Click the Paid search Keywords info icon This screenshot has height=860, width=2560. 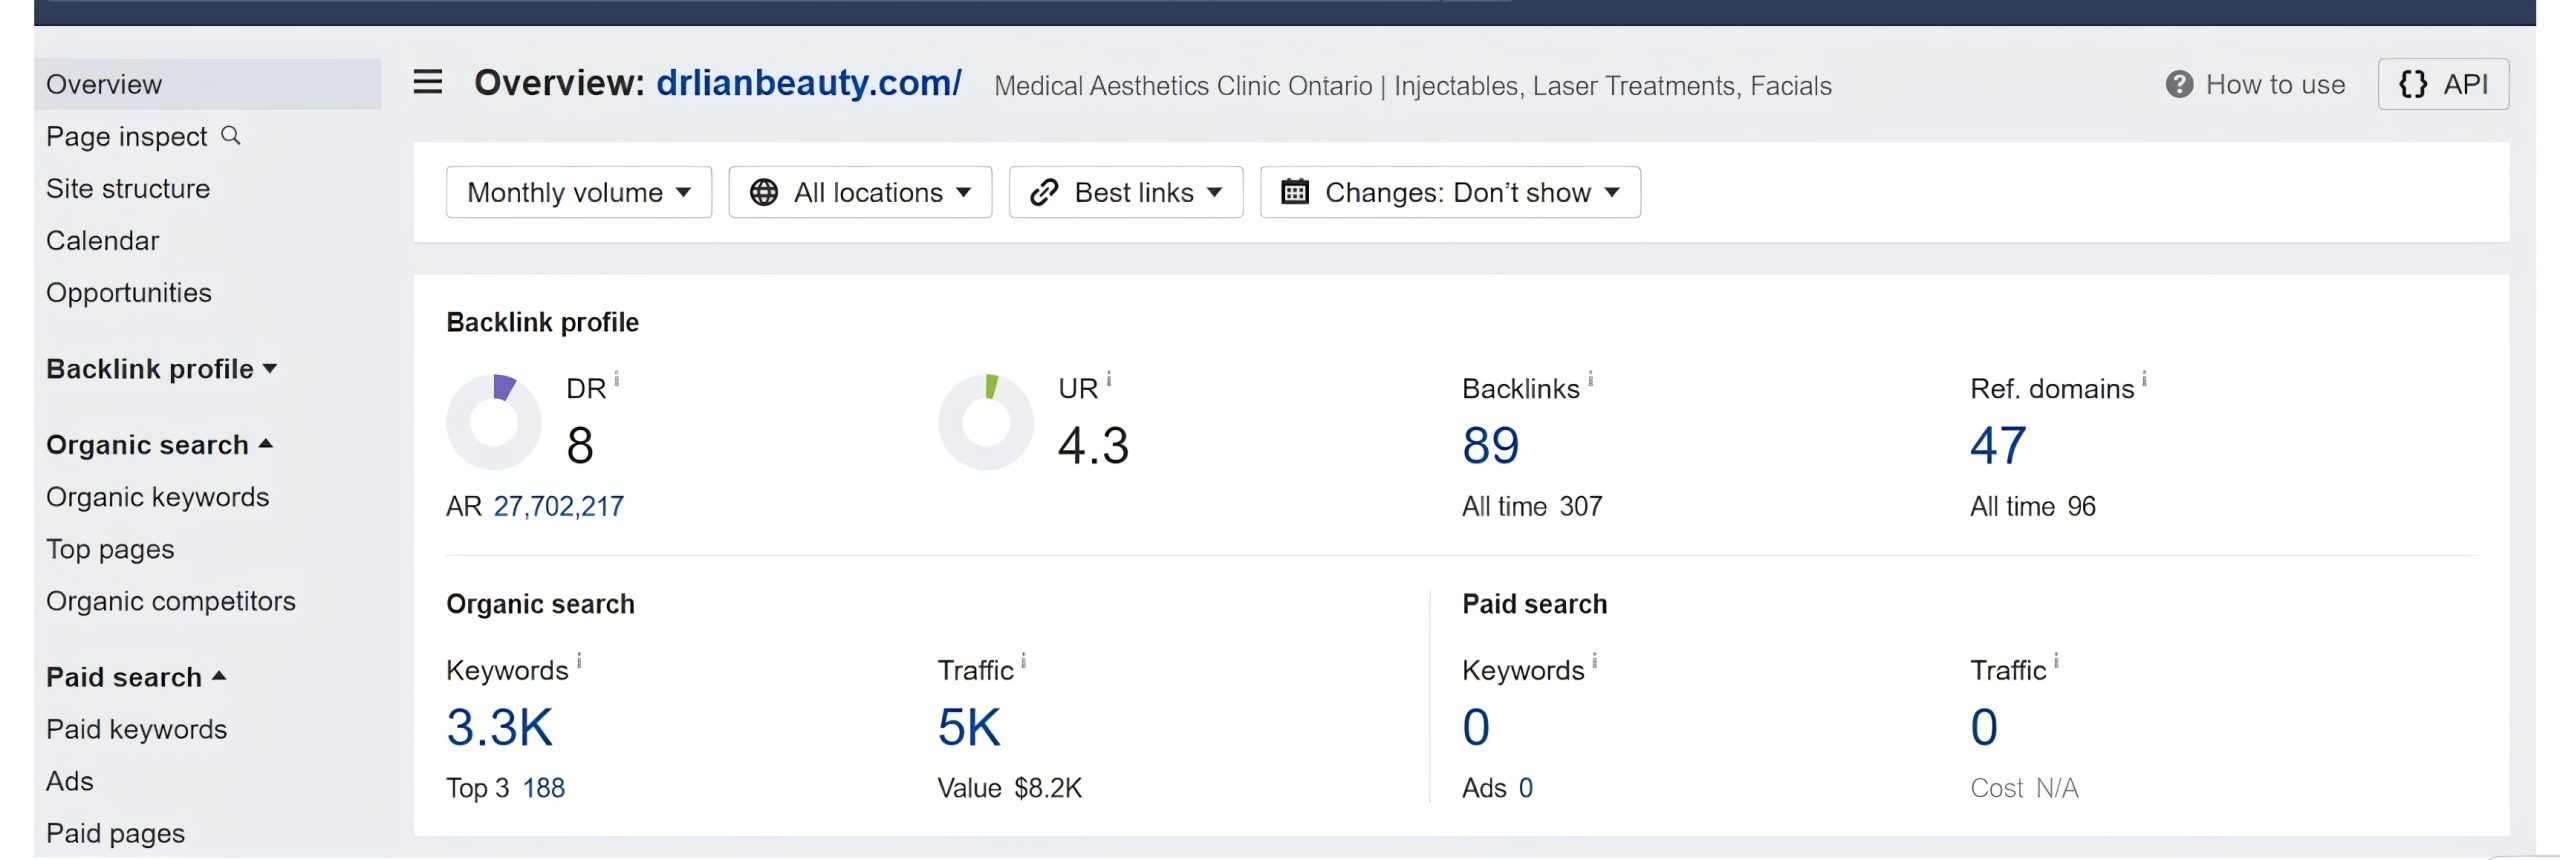coord(1596,660)
